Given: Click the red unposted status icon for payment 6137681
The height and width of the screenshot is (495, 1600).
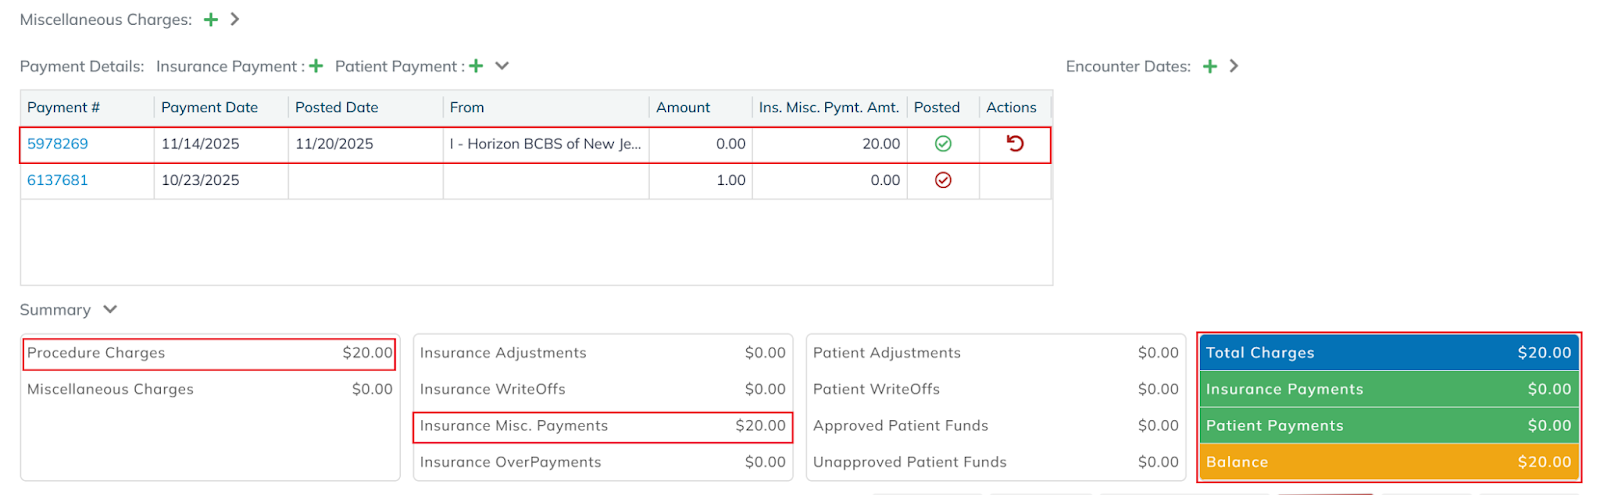Looking at the screenshot, I should 943,181.
